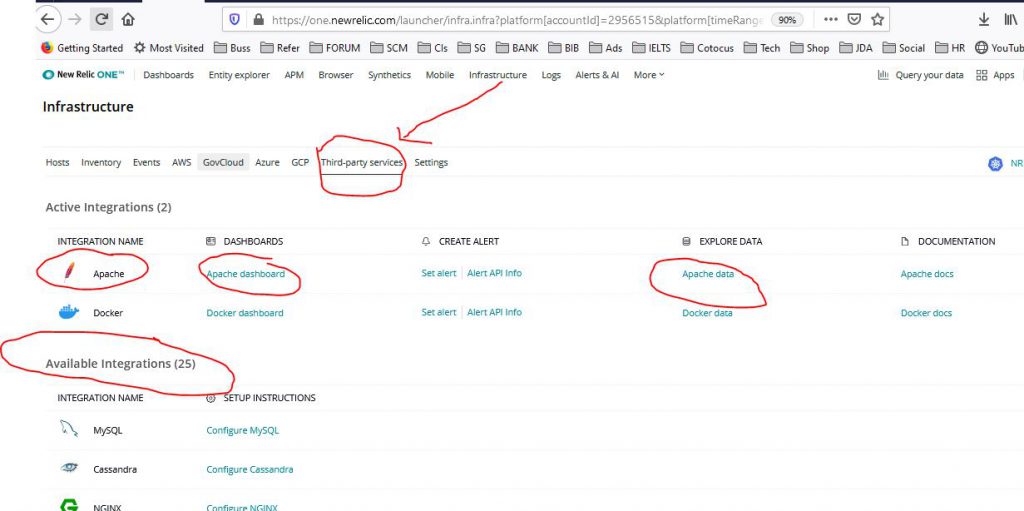This screenshot has height=511, width=1024.
Task: Open the Infrastructure menu item
Action: [497, 75]
